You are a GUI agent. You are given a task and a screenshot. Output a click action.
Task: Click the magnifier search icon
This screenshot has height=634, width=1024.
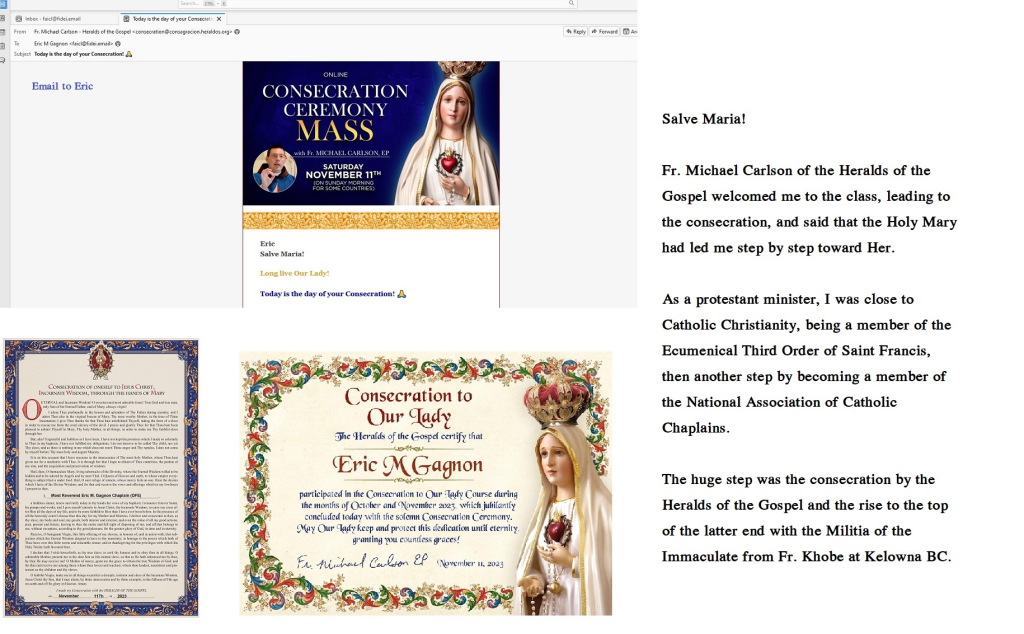(571, 3)
